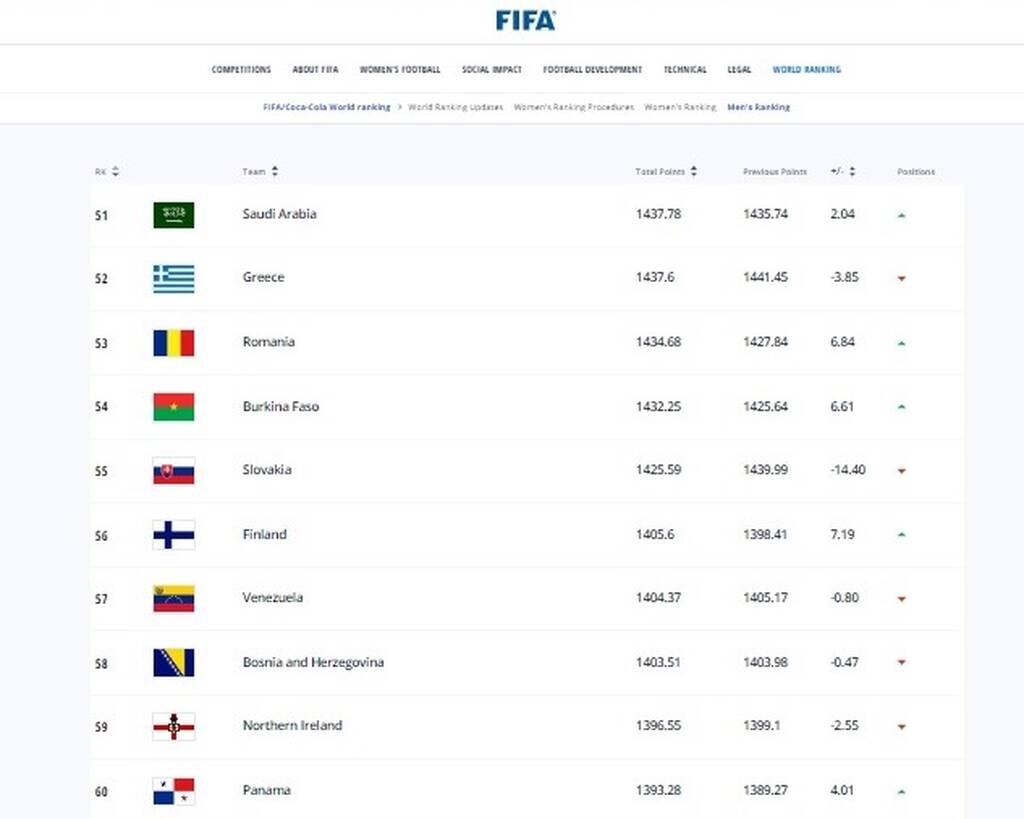Click the Finland flag icon
Image resolution: width=1024 pixels, height=819 pixels.
172,535
